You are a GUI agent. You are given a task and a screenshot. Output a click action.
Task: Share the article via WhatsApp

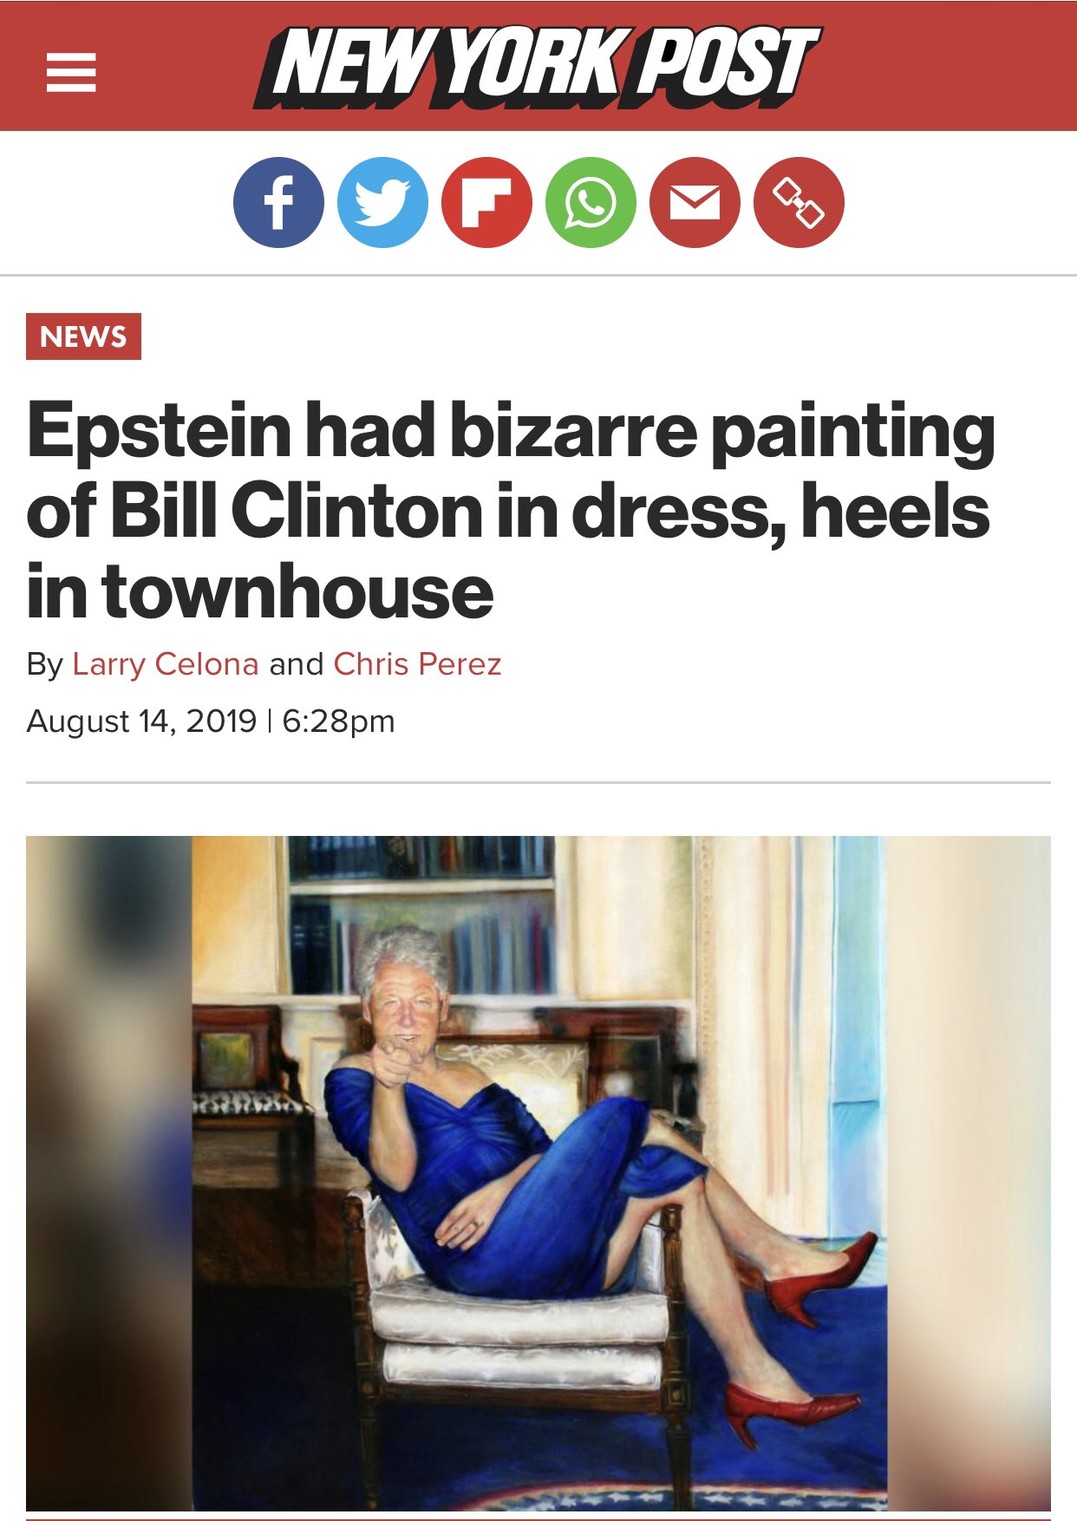click(591, 202)
